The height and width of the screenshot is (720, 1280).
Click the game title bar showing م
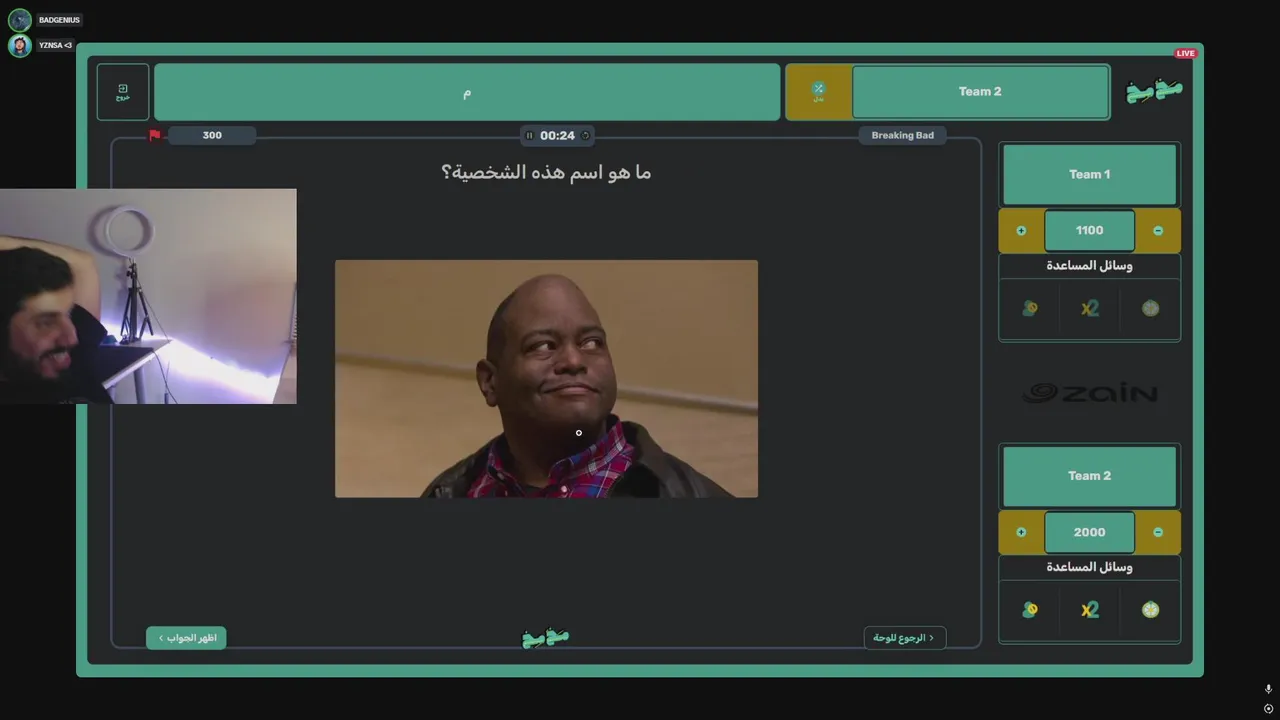click(467, 92)
